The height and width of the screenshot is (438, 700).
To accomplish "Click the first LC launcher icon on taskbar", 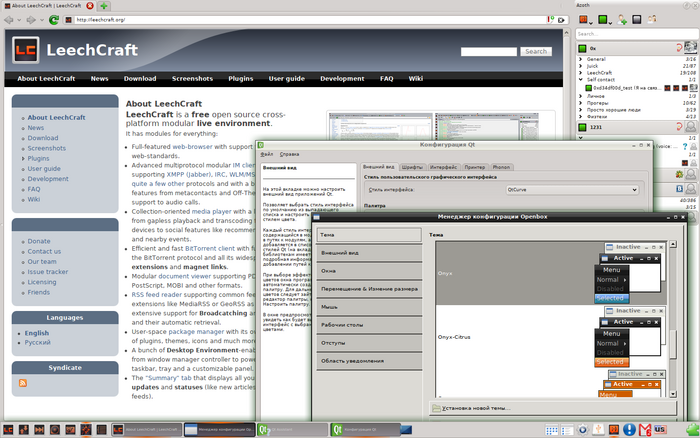I will coord(8,430).
